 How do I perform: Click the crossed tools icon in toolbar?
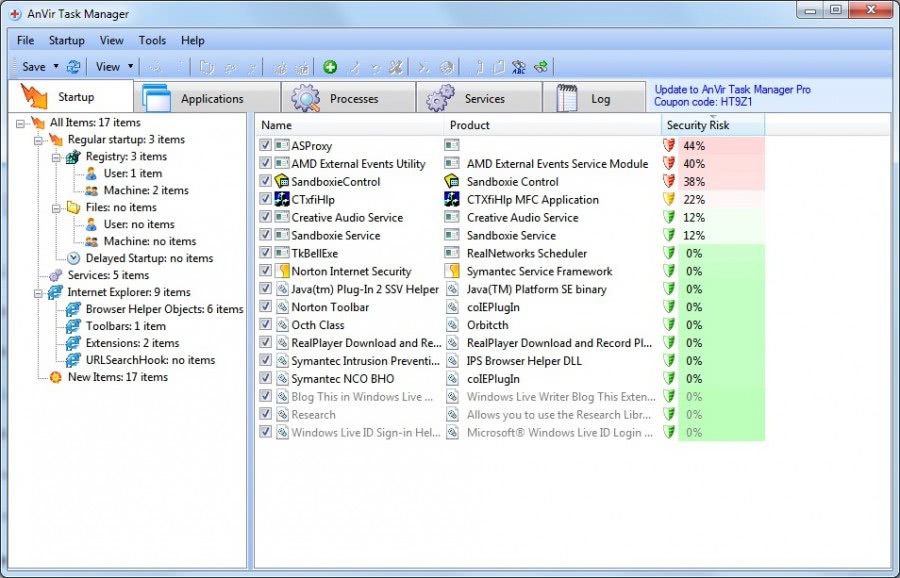395,67
